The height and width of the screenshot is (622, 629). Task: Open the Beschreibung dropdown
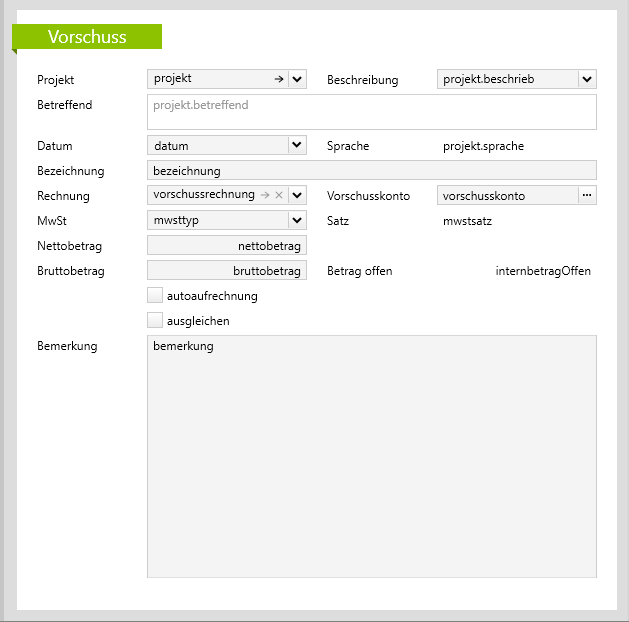click(587, 79)
